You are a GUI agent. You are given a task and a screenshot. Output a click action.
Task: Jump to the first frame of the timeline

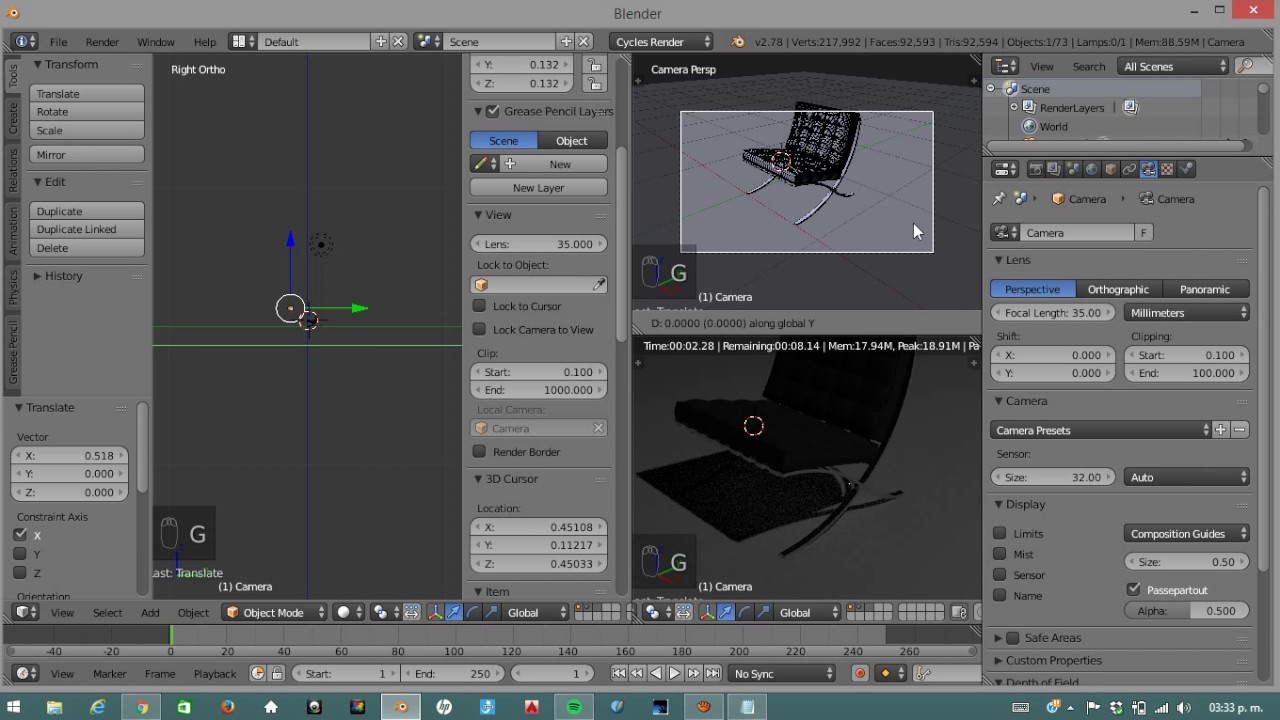(619, 673)
